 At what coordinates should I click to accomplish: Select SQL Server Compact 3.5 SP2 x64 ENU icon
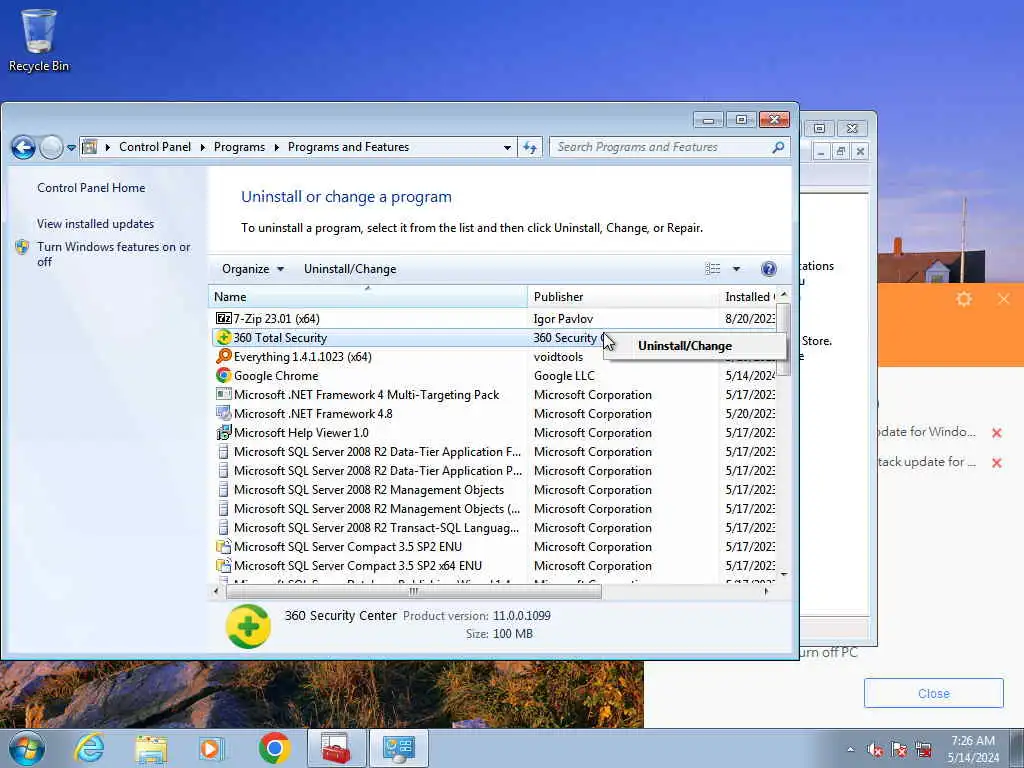coord(223,566)
